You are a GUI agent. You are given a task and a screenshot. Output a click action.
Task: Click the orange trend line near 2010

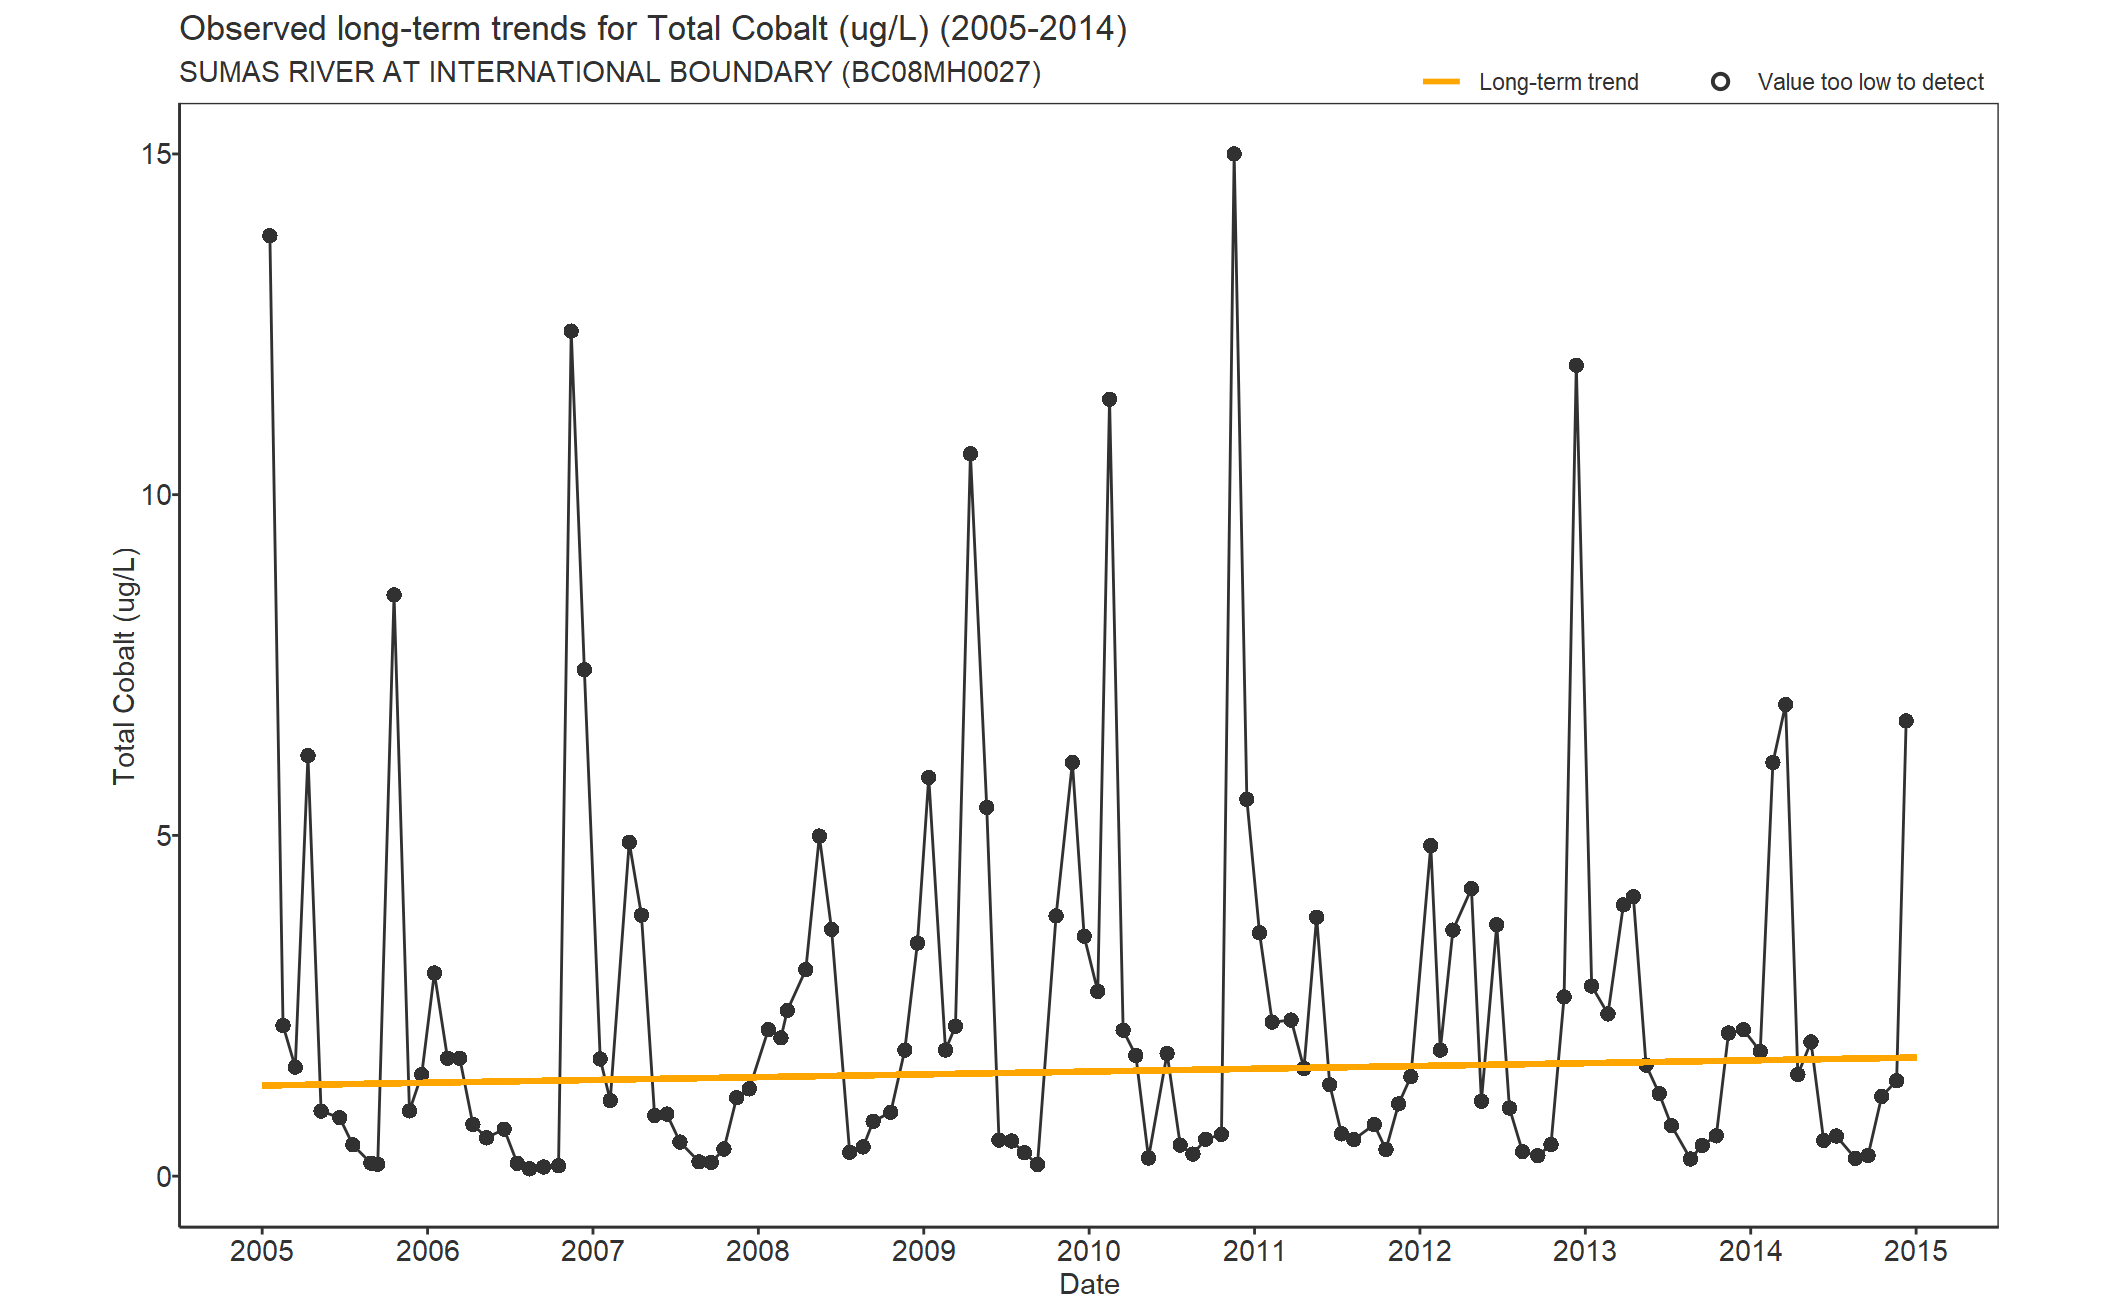(x=1089, y=1071)
